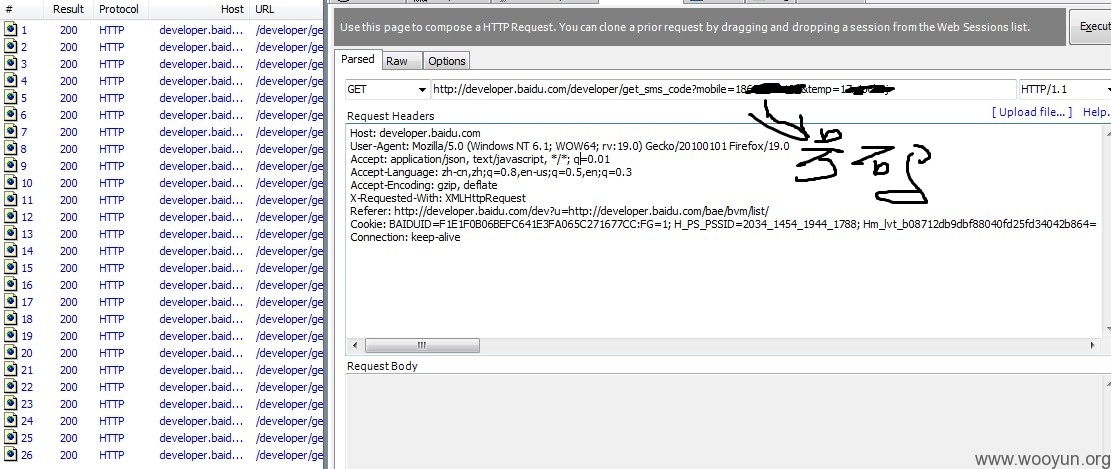Image resolution: width=1111 pixels, height=469 pixels.
Task: Sort sessions by the Result column header
Action: coord(68,9)
